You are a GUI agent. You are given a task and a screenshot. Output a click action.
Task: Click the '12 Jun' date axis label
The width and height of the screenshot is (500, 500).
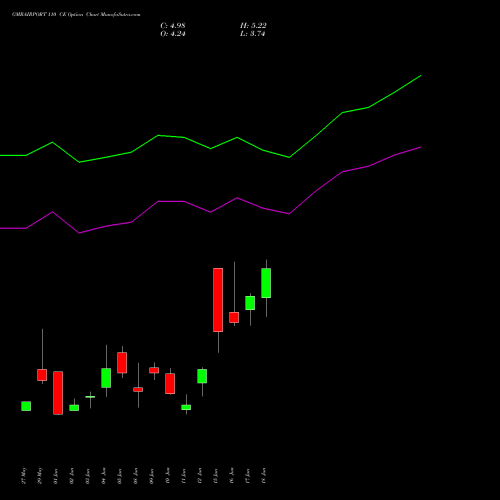coord(200,476)
